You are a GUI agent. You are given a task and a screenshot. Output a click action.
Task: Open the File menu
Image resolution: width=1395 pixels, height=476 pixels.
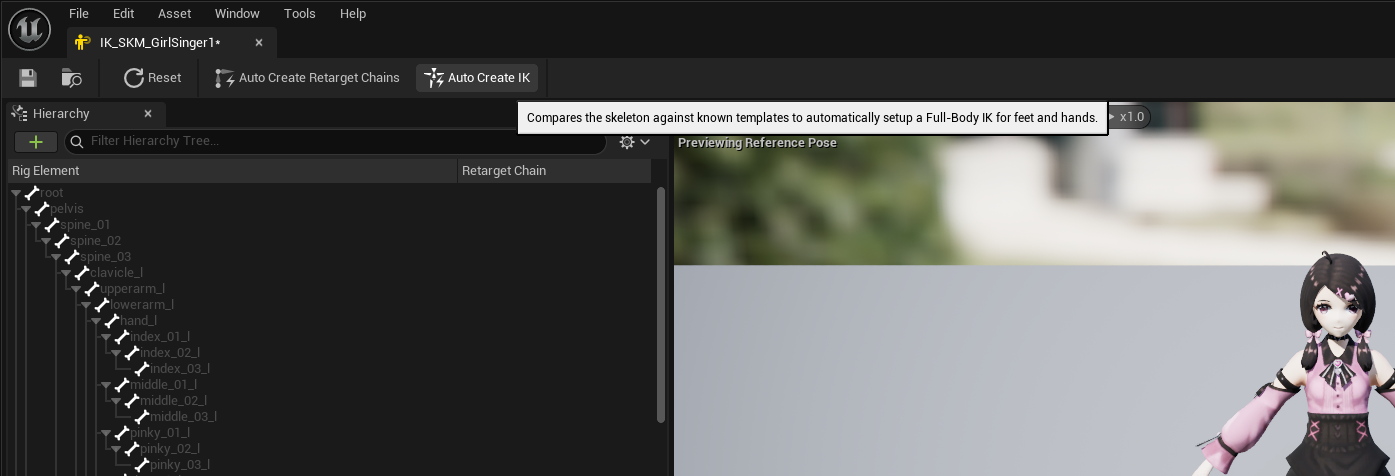79,14
